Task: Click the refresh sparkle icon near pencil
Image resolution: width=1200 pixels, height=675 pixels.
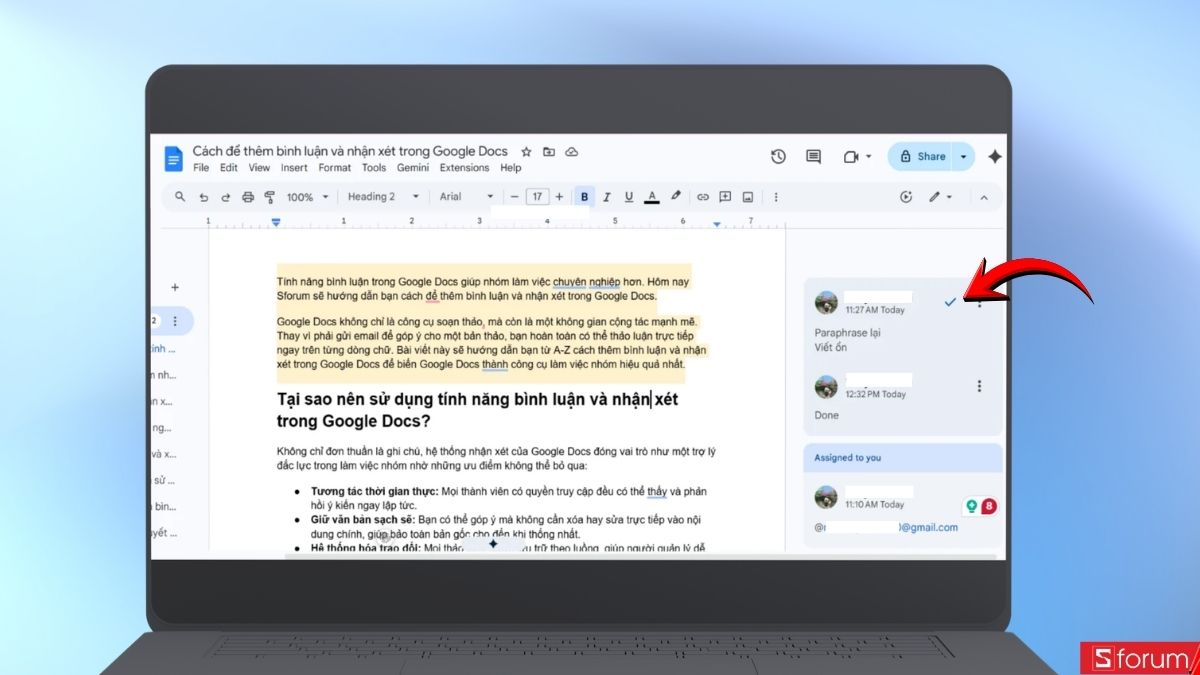Action: 906,197
